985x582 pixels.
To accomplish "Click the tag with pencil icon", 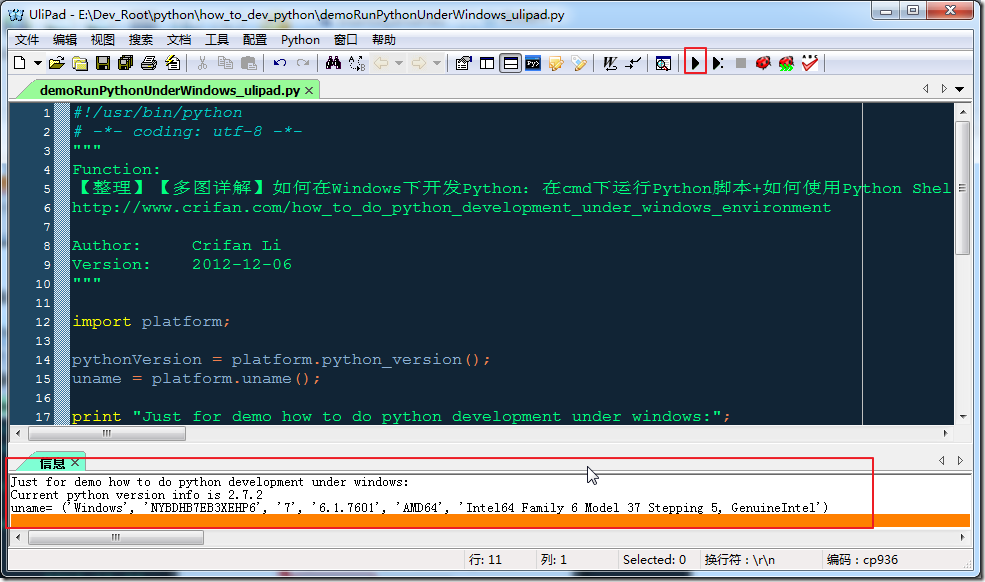I will [x=579, y=63].
